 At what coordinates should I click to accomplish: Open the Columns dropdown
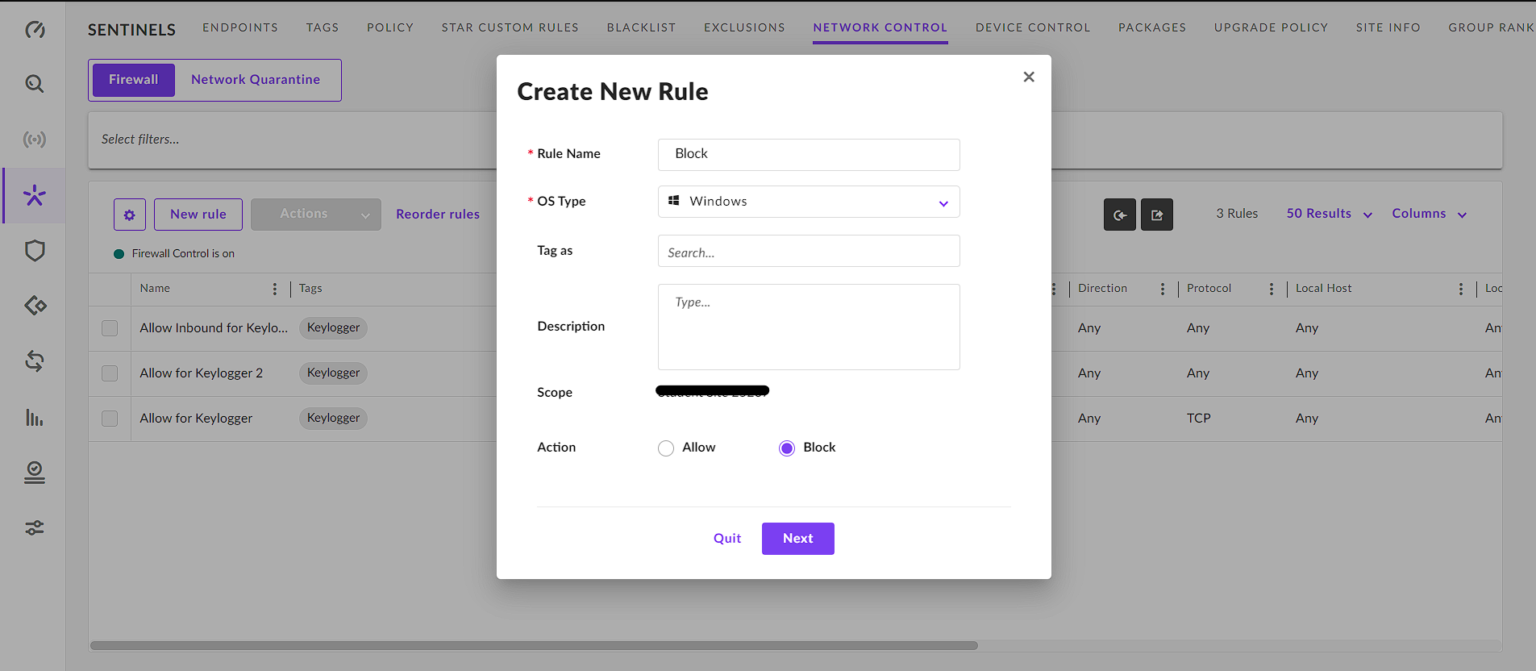coord(1428,213)
